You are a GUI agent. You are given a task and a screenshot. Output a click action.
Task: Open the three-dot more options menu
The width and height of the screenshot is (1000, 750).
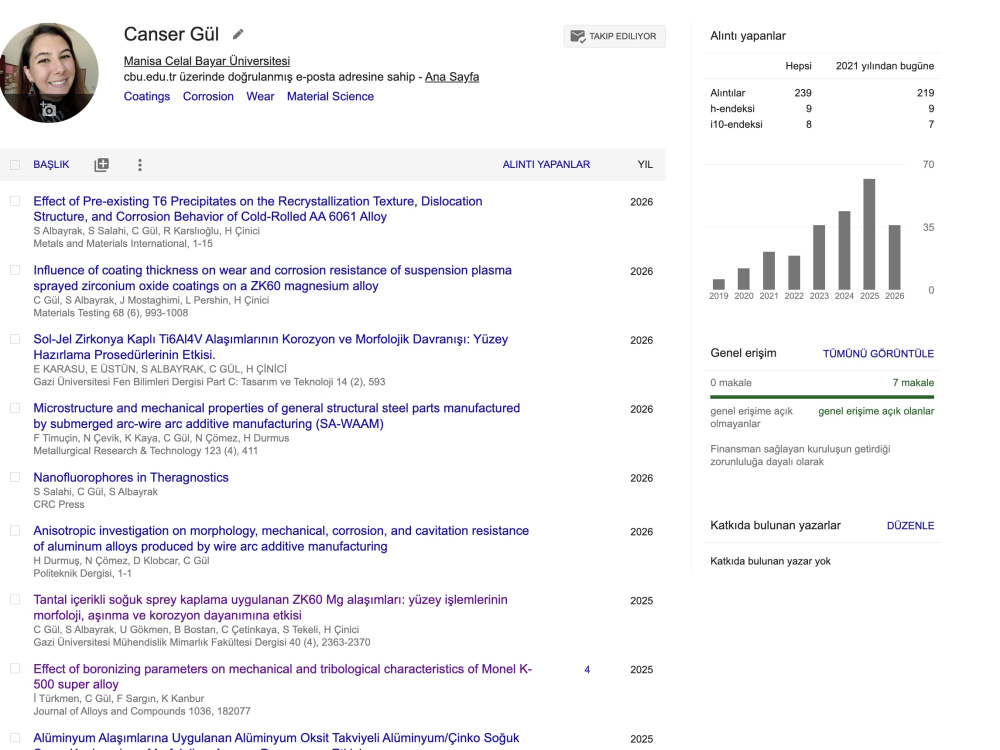(140, 165)
